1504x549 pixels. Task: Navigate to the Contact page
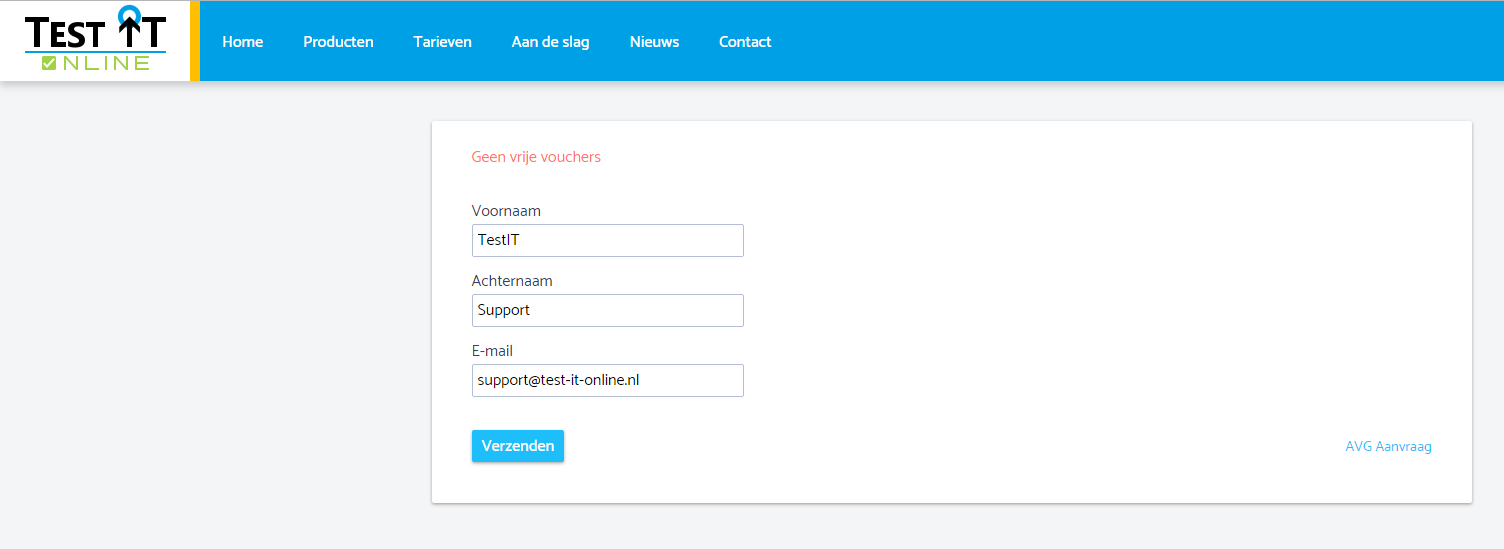click(745, 42)
